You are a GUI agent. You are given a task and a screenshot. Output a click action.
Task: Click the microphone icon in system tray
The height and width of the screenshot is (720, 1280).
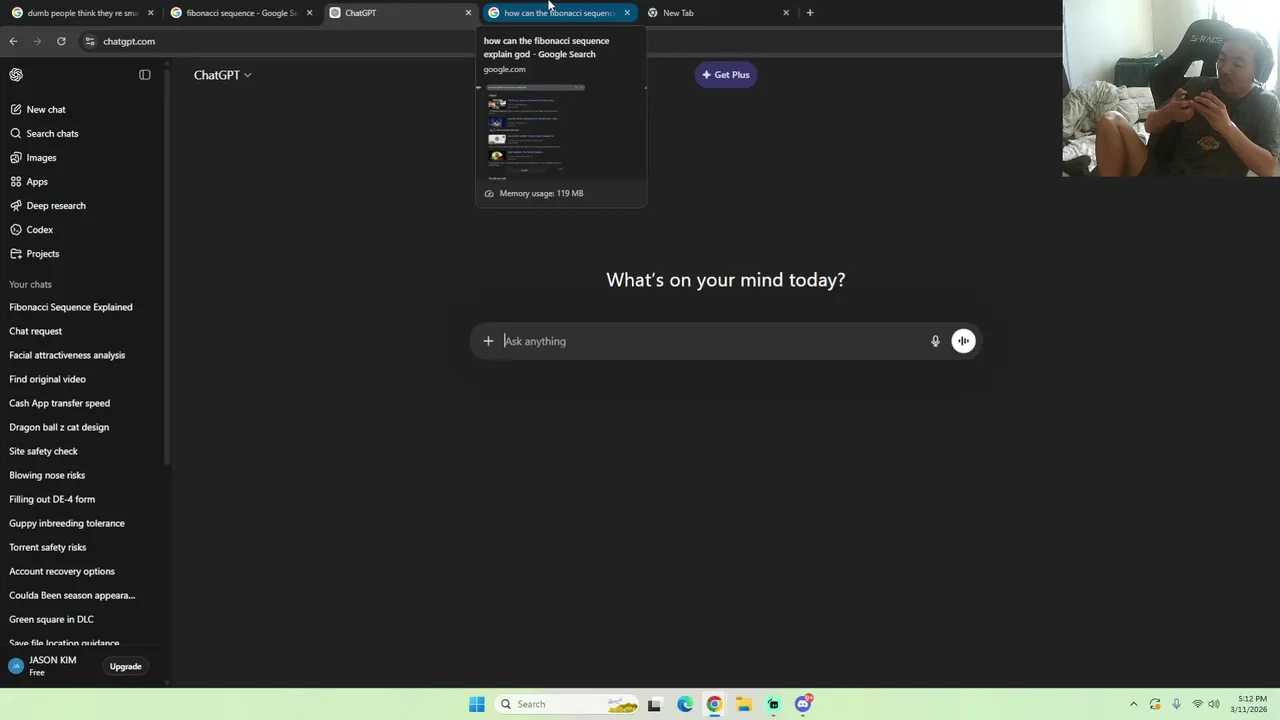[1176, 704]
